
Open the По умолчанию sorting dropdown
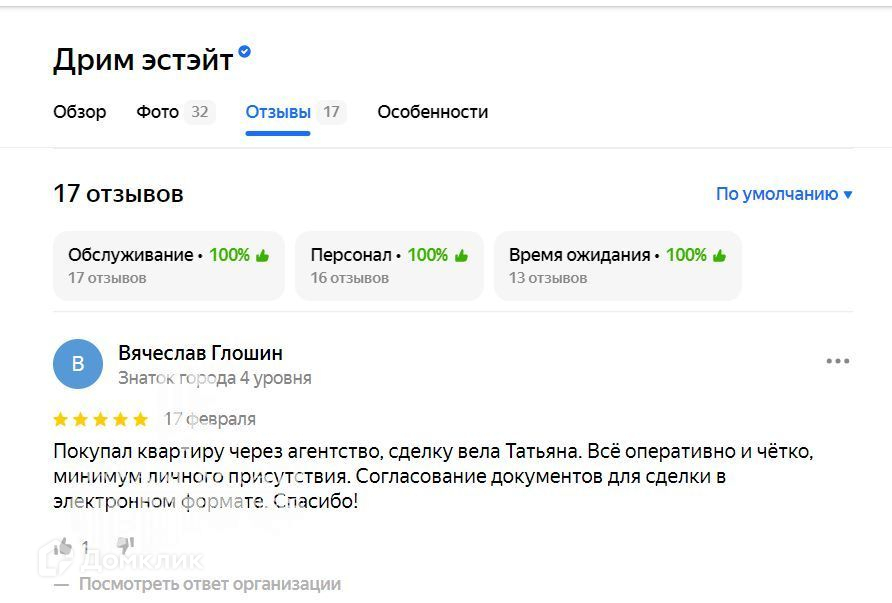click(784, 194)
